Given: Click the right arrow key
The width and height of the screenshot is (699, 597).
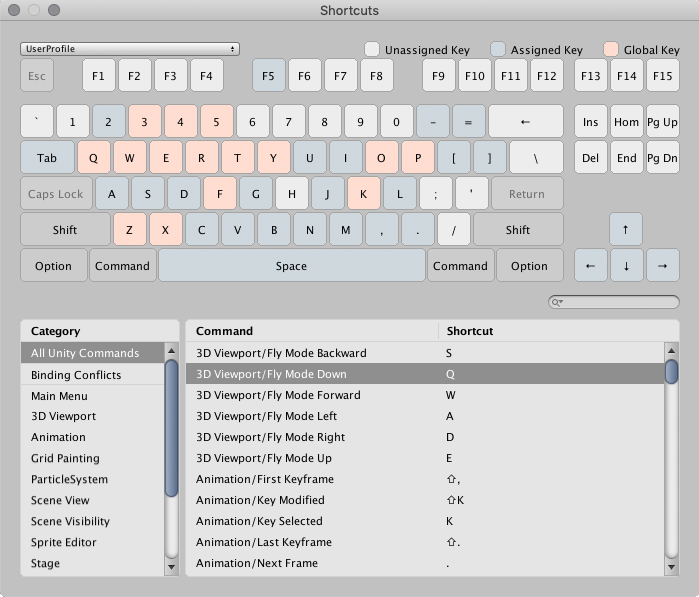Looking at the screenshot, I should (x=663, y=266).
